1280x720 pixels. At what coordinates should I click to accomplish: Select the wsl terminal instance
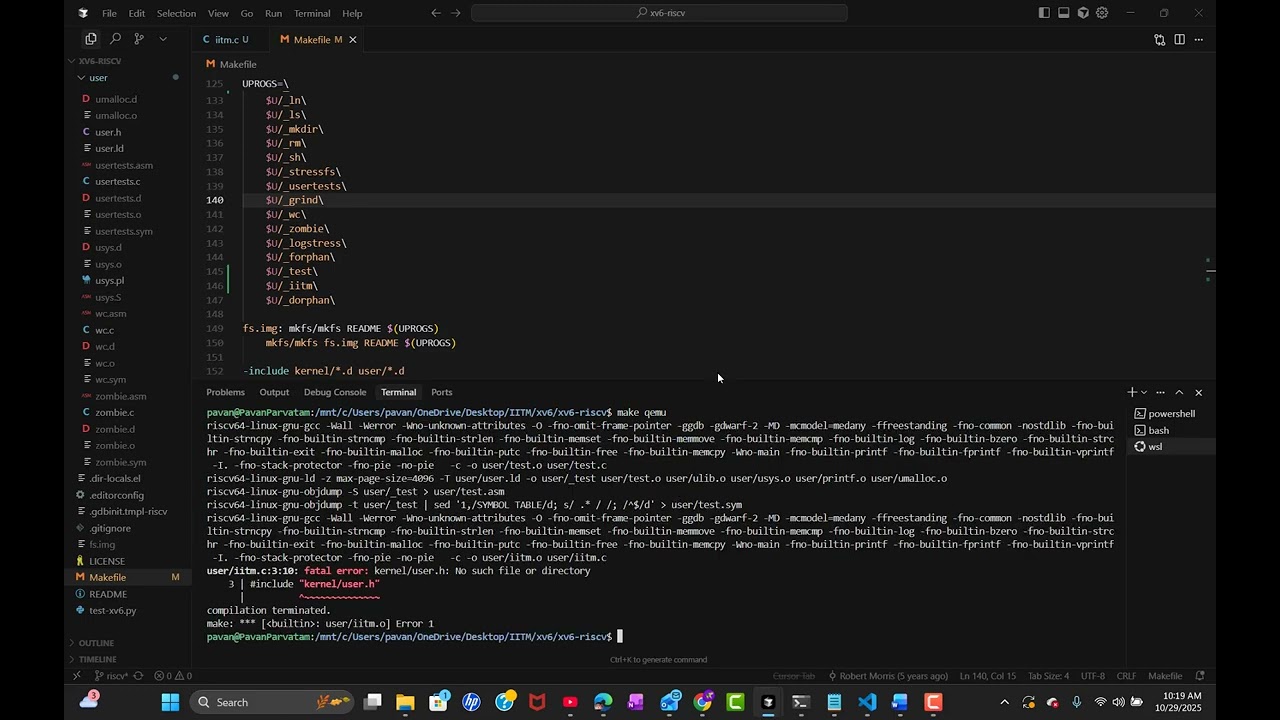[x=1171, y=447]
